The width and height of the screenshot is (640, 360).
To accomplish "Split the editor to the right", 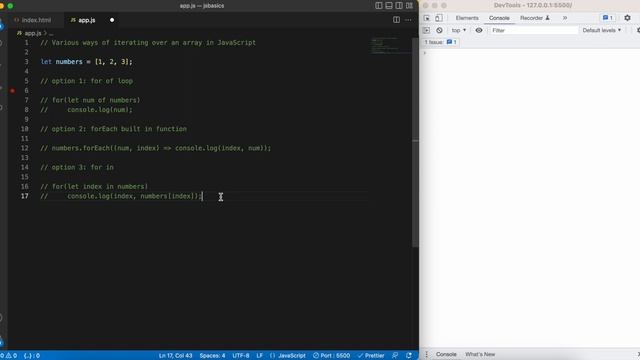I will tap(396, 20).
